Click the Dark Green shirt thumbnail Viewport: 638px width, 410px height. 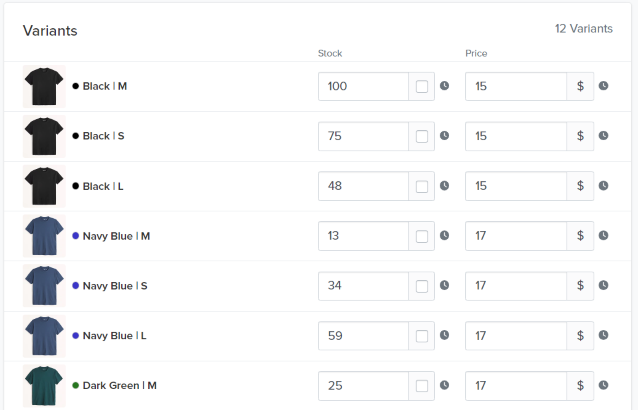click(44, 386)
